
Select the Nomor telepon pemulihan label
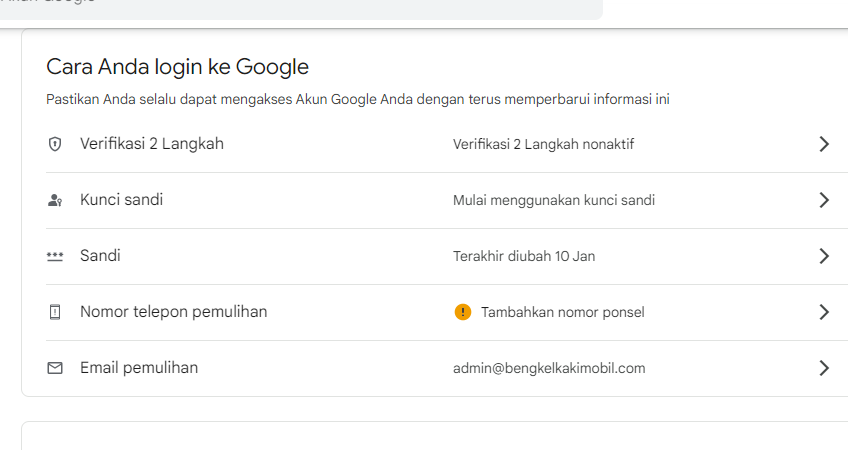(173, 312)
